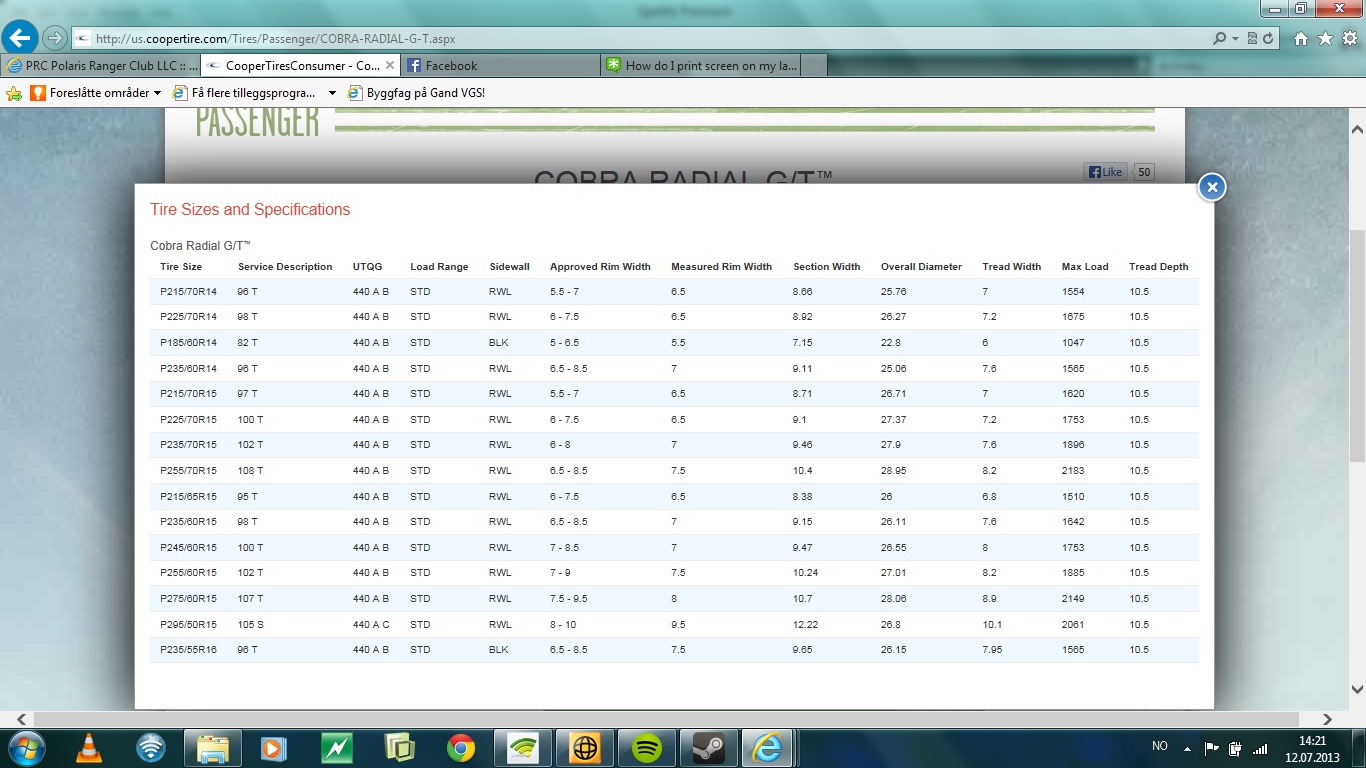1366x768 pixels.
Task: Go back using the browser back arrow
Action: point(21,38)
